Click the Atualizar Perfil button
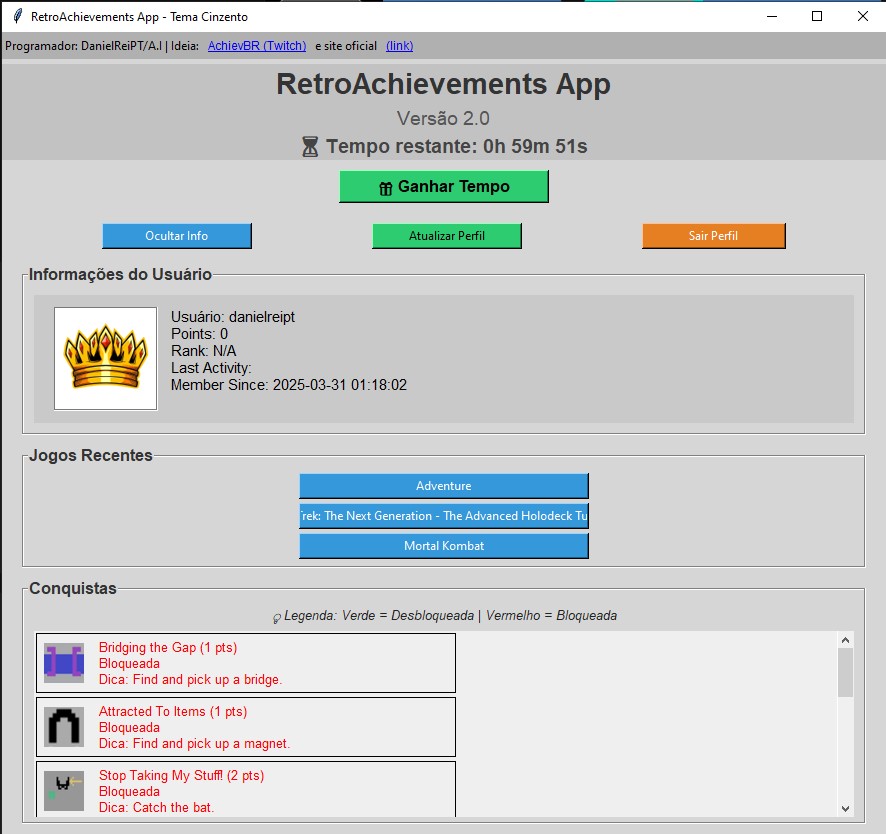This screenshot has width=886, height=834. 446,236
